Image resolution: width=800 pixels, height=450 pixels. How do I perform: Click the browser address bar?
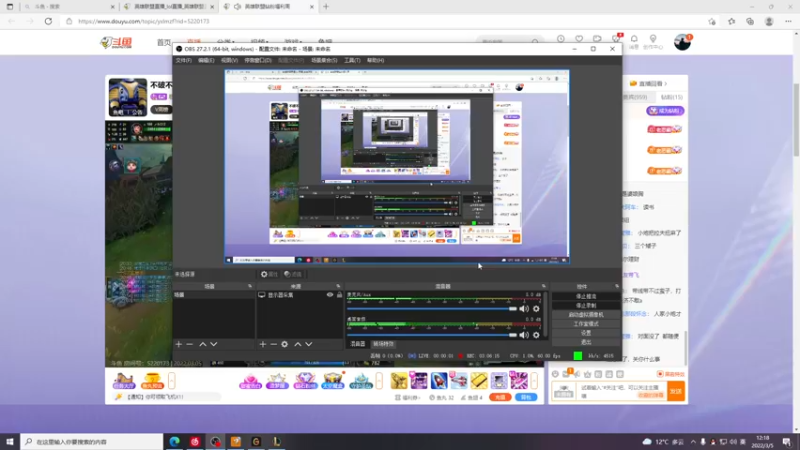tap(383, 21)
